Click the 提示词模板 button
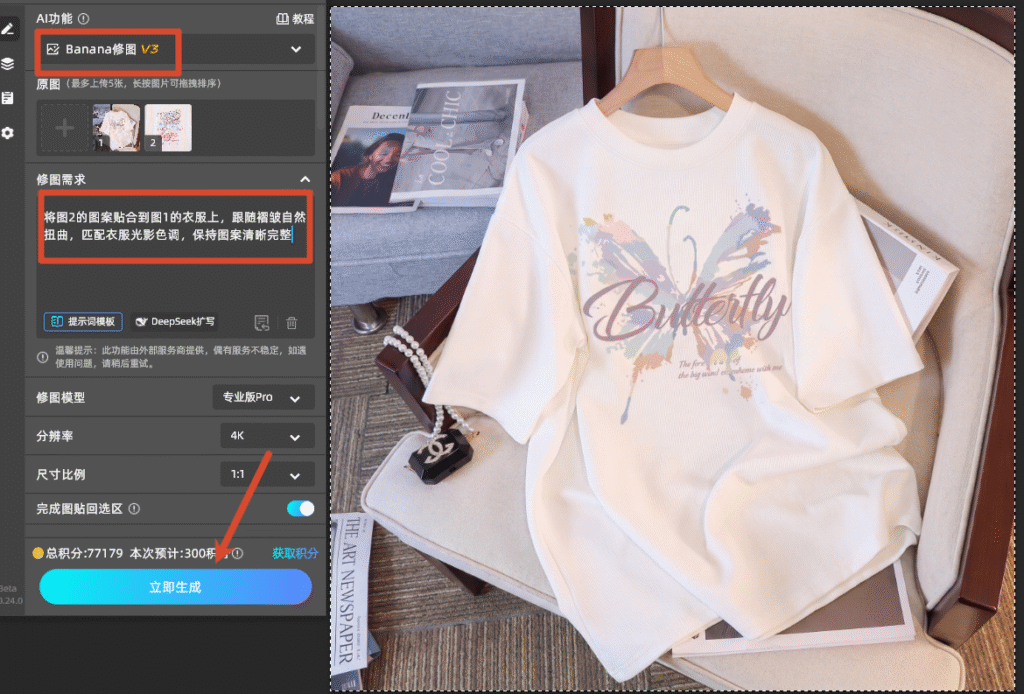 coord(83,322)
